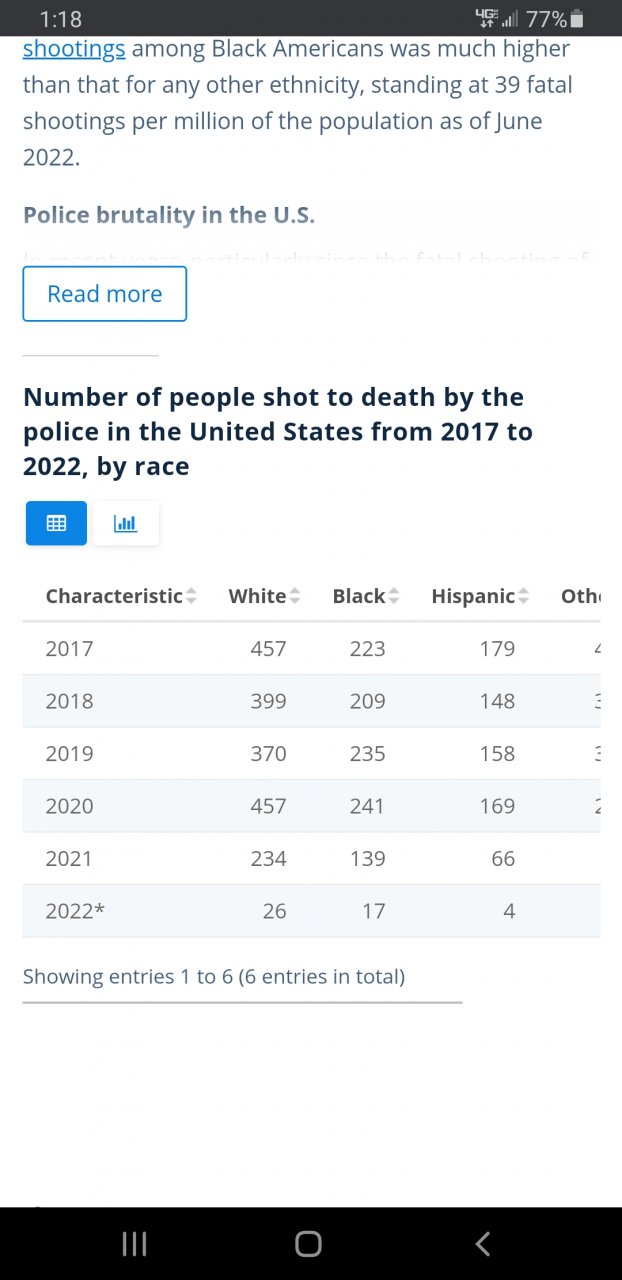Click the Police brutality in the U.S. heading
The width and height of the screenshot is (622, 1280).
[x=169, y=215]
